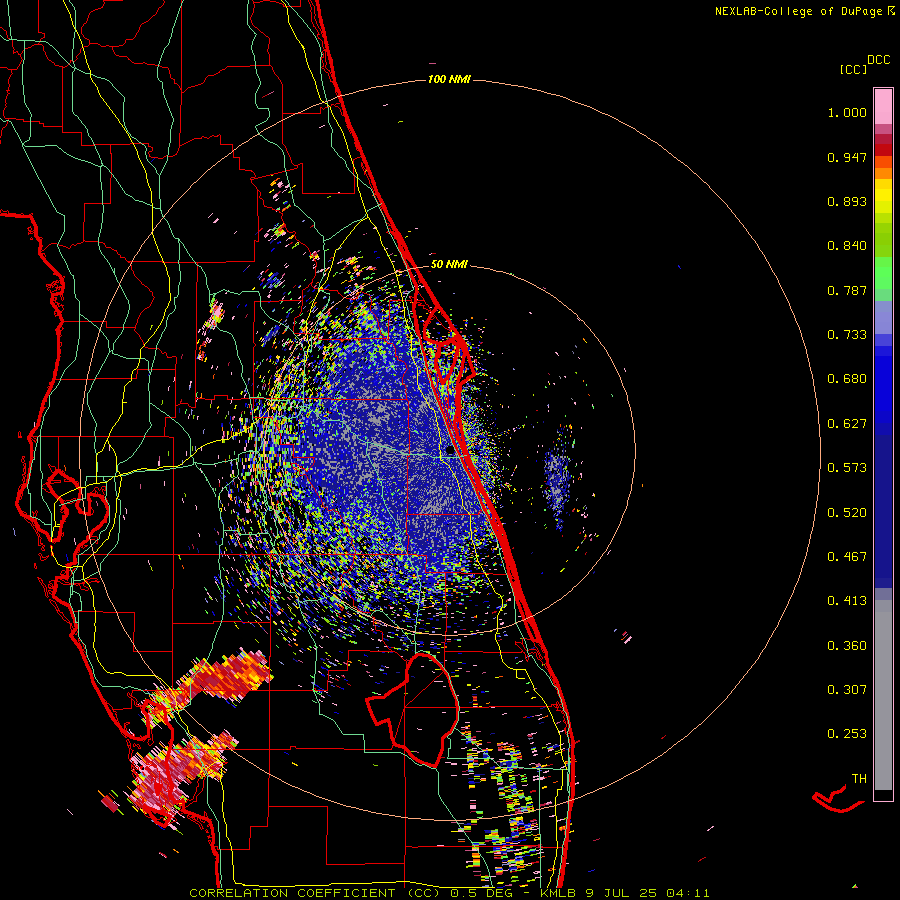
Task: Click the gray segment of the color bar
Action: tap(883, 695)
